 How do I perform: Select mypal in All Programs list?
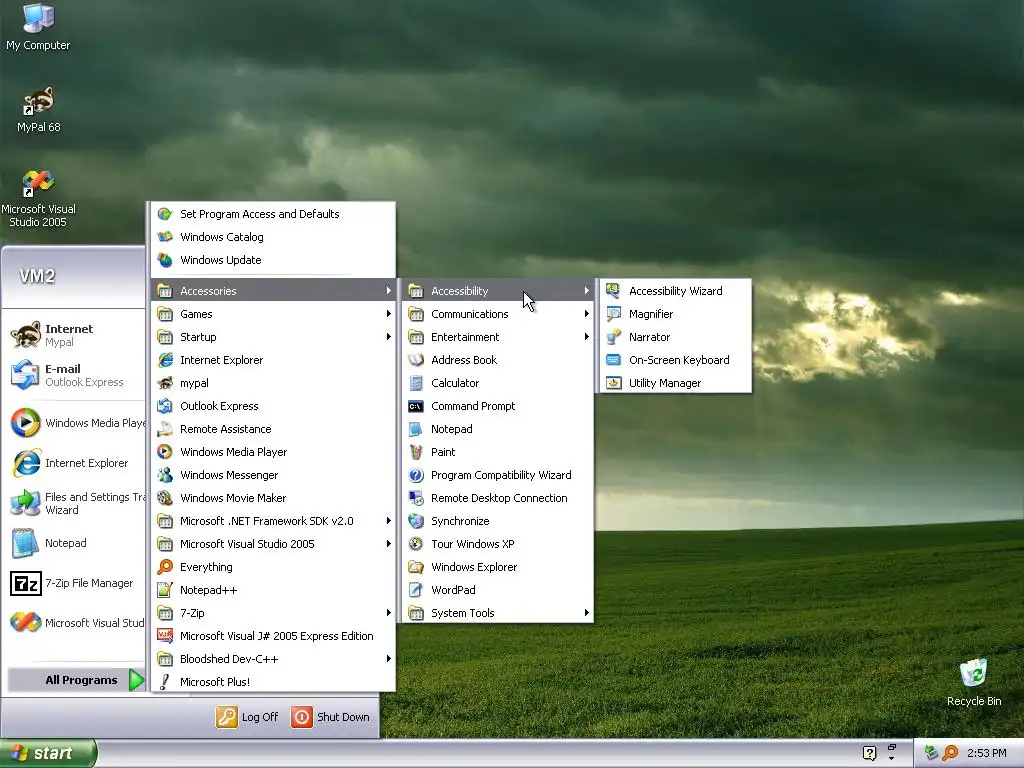[x=273, y=383]
